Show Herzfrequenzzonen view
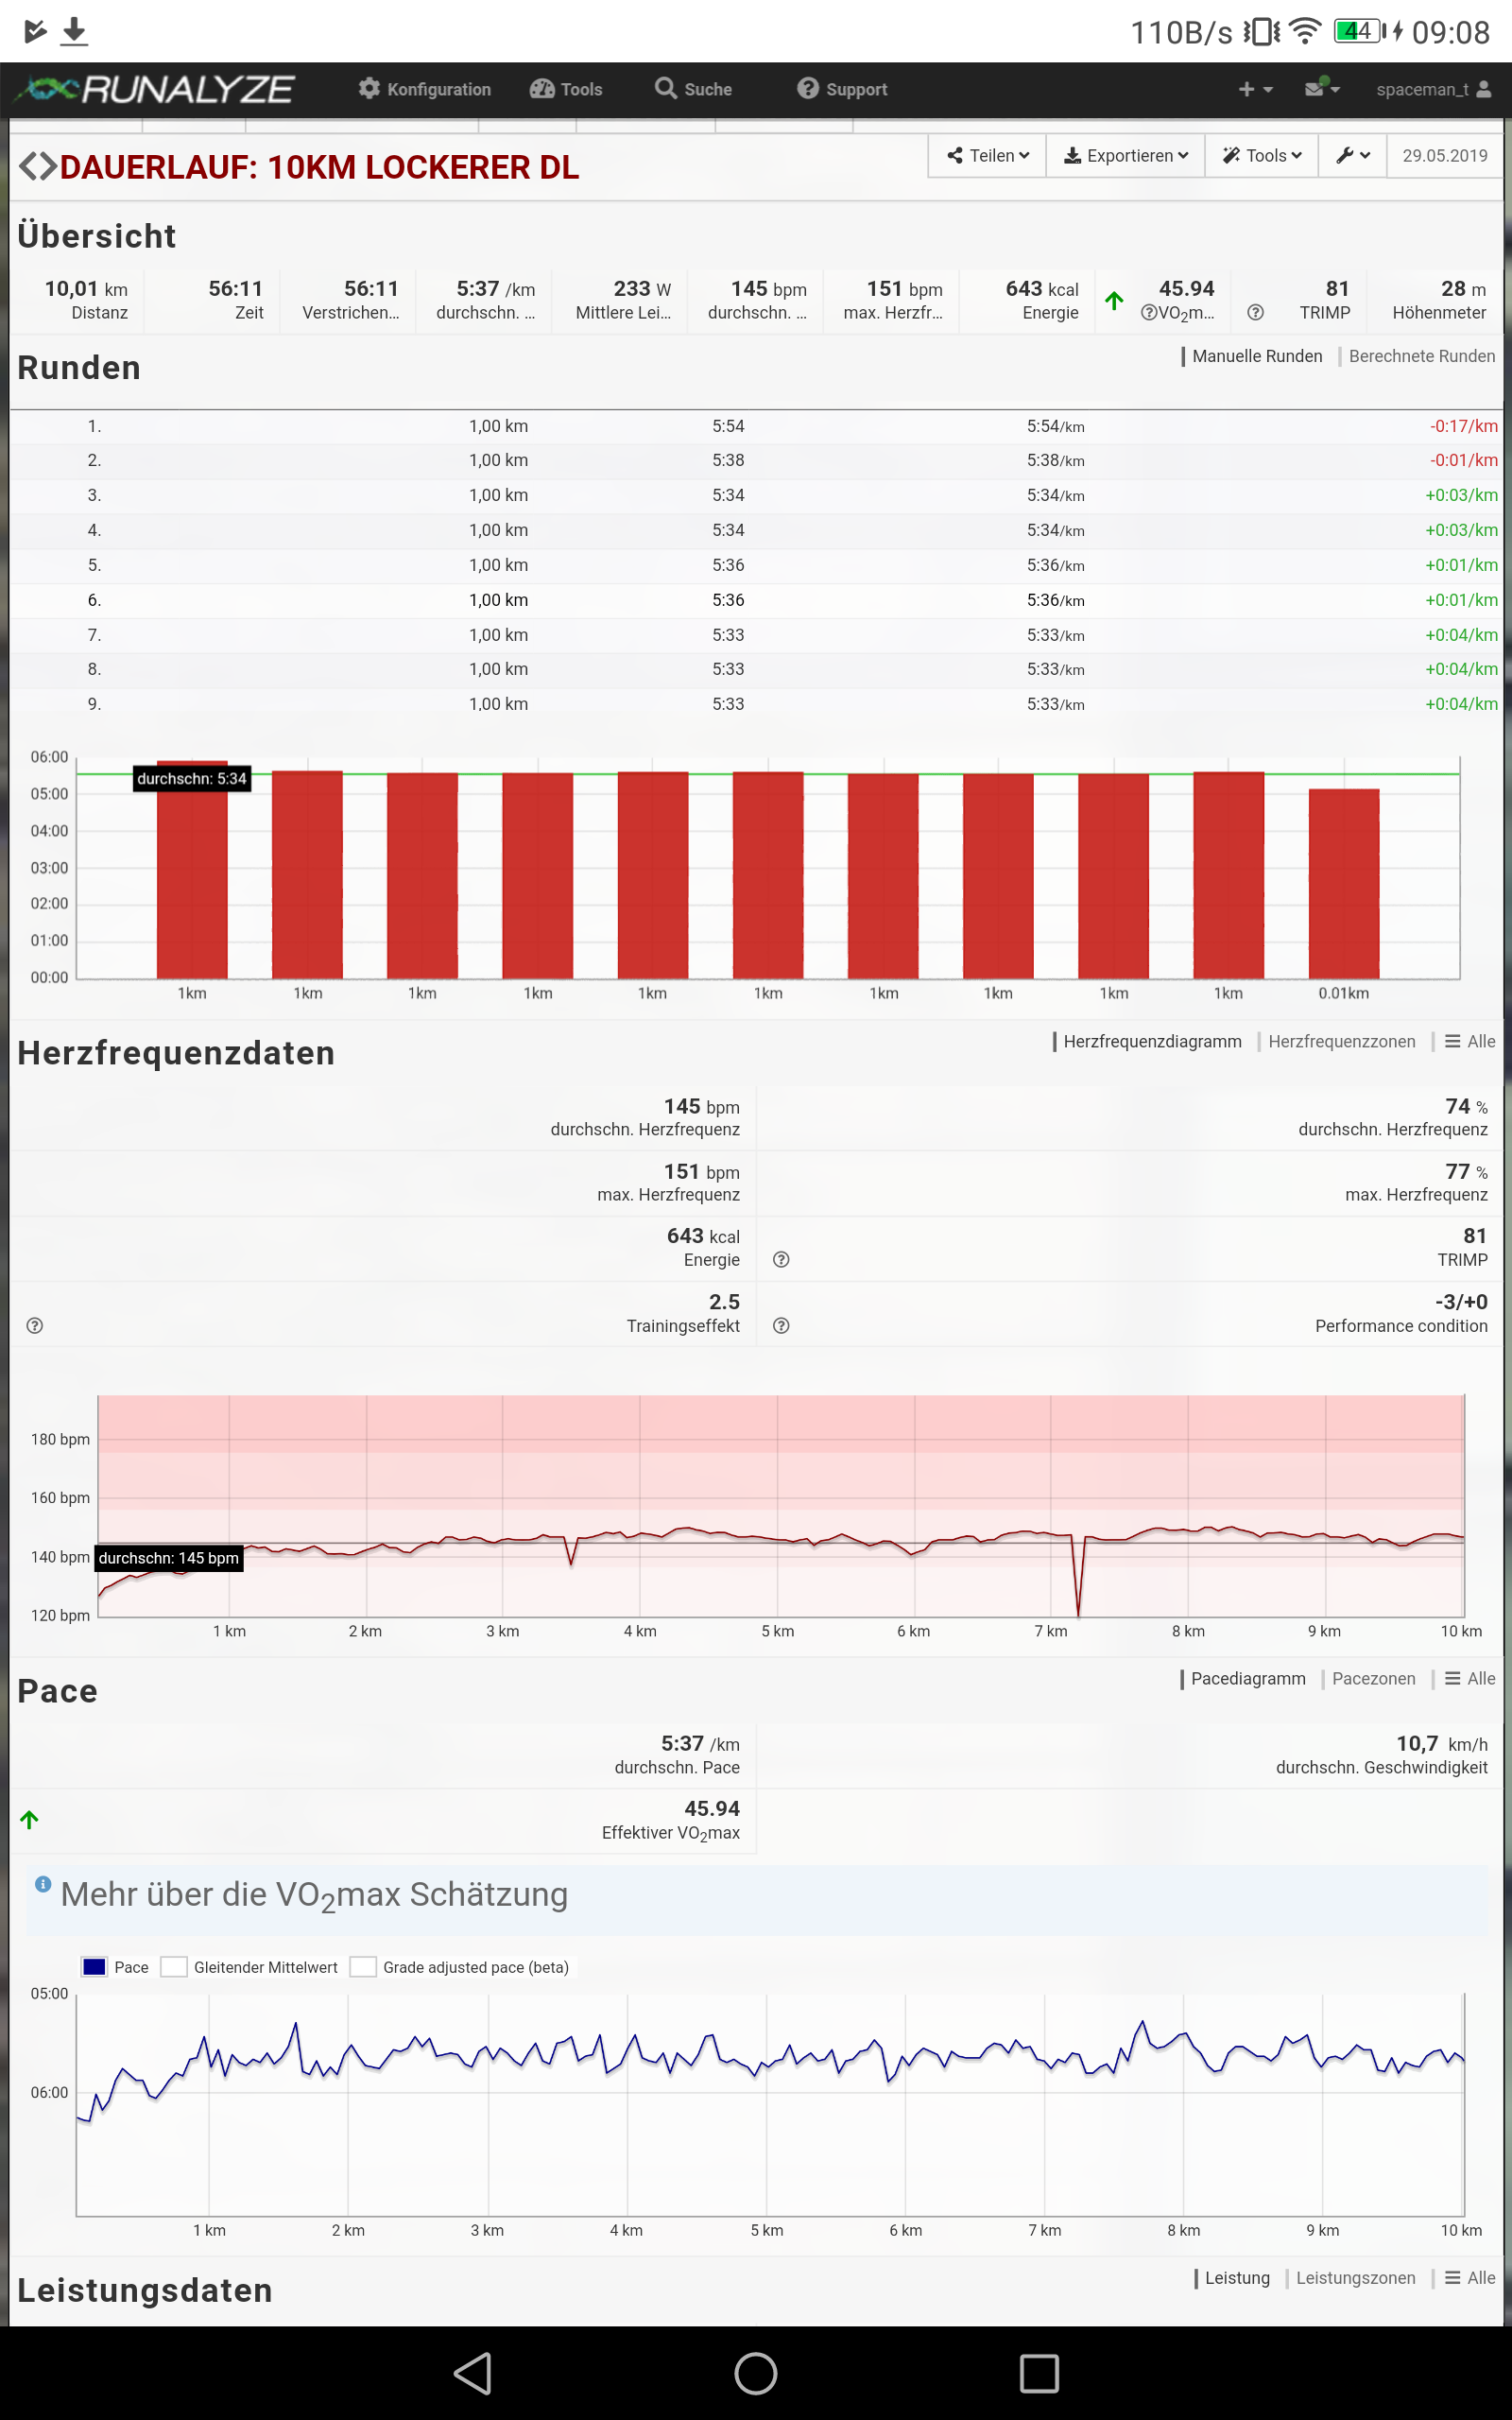 1340,1041
